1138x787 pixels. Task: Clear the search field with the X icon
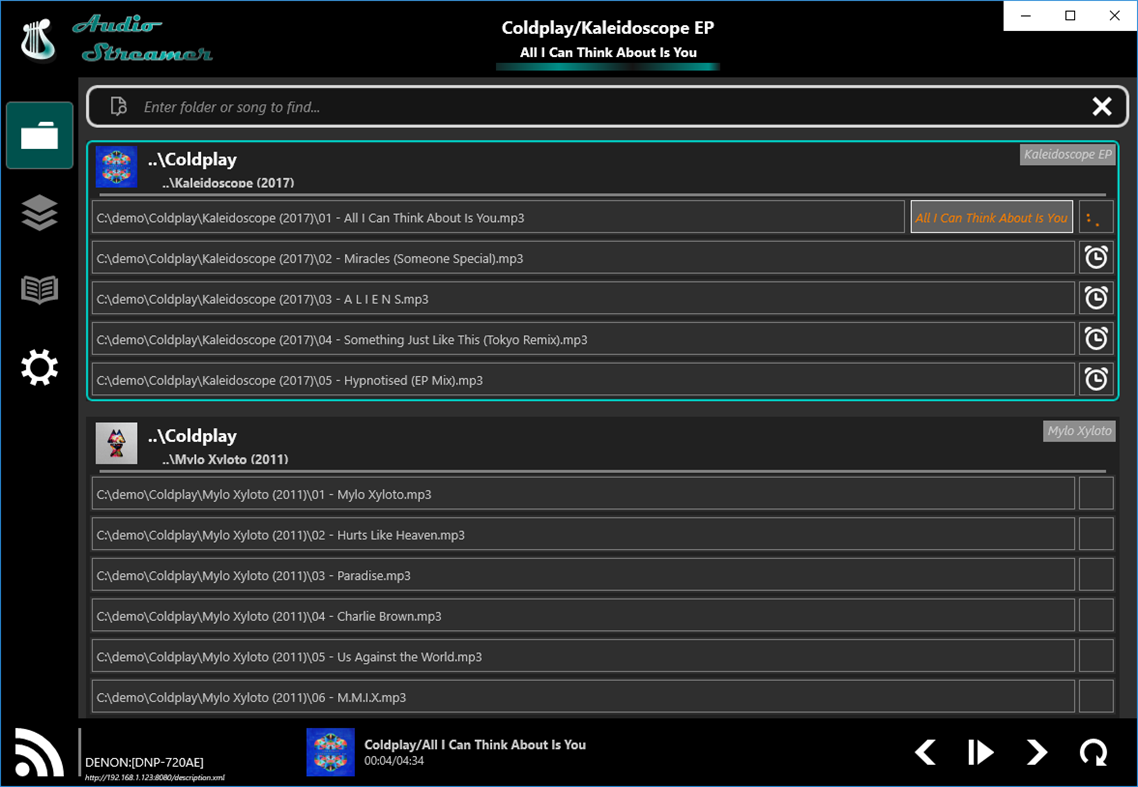(x=1103, y=105)
